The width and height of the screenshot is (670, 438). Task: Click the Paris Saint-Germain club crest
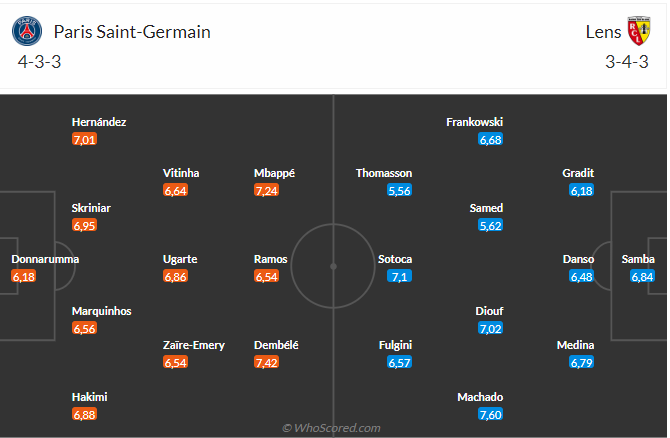27,31
